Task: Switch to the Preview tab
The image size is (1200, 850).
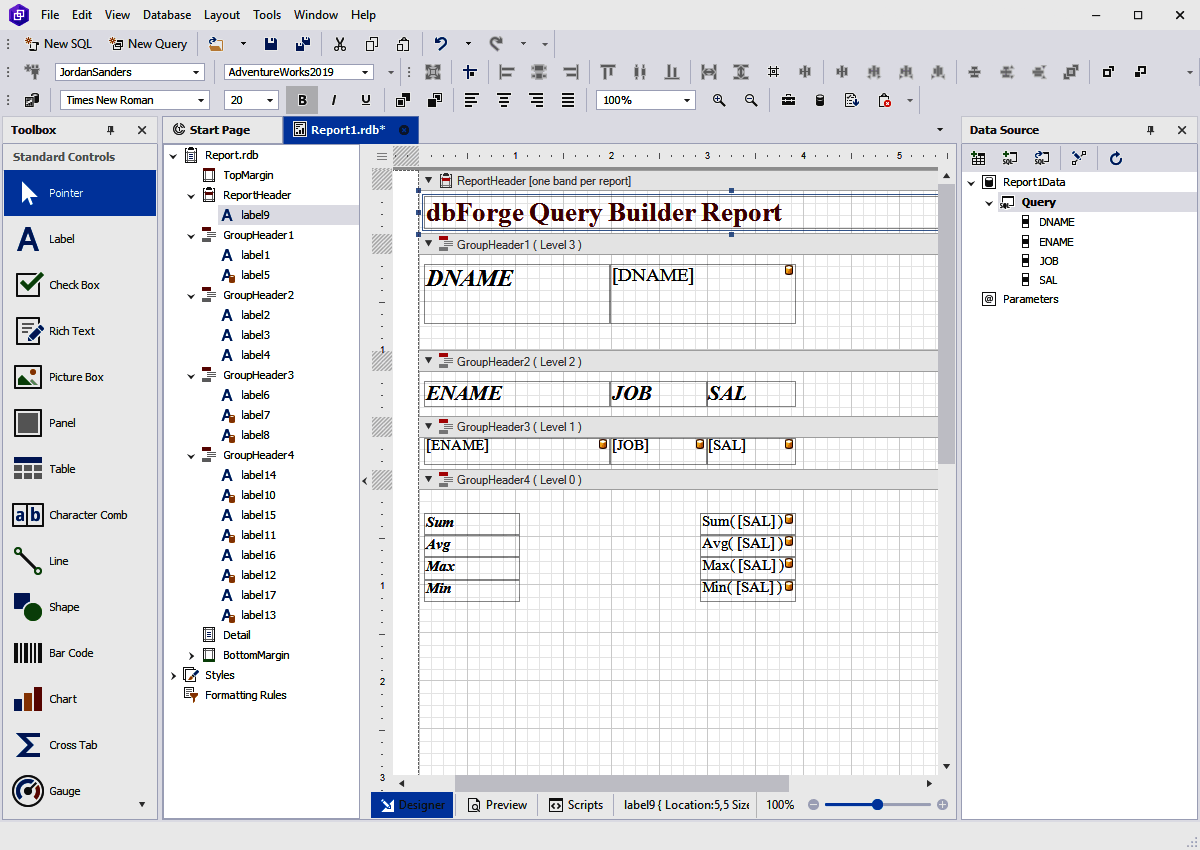Action: tap(496, 804)
